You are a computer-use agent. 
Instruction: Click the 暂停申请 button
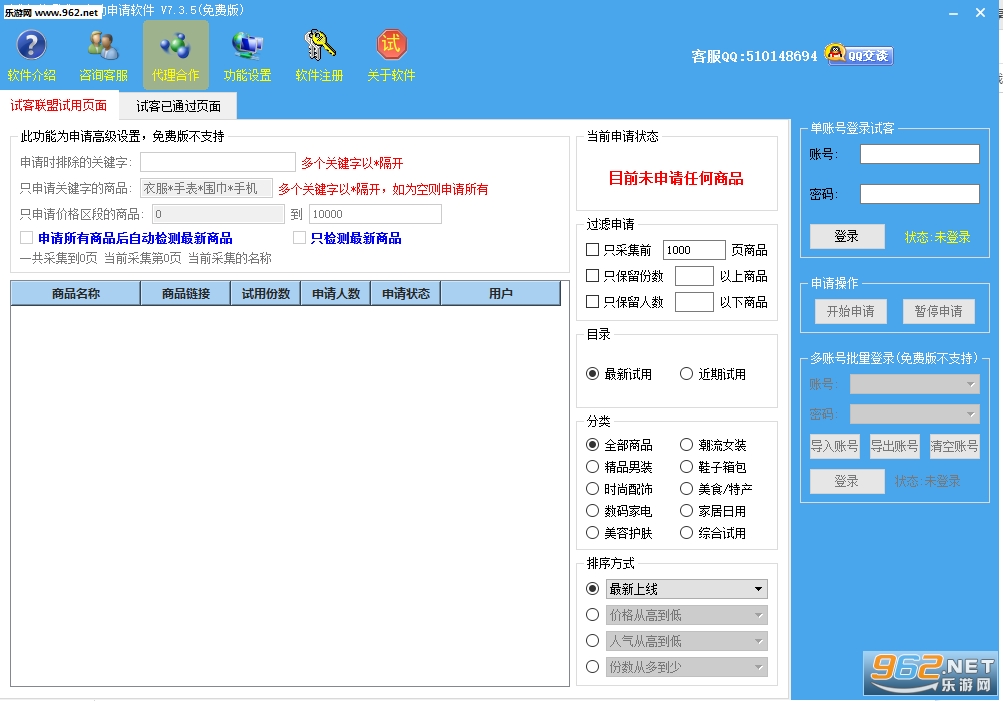click(938, 311)
